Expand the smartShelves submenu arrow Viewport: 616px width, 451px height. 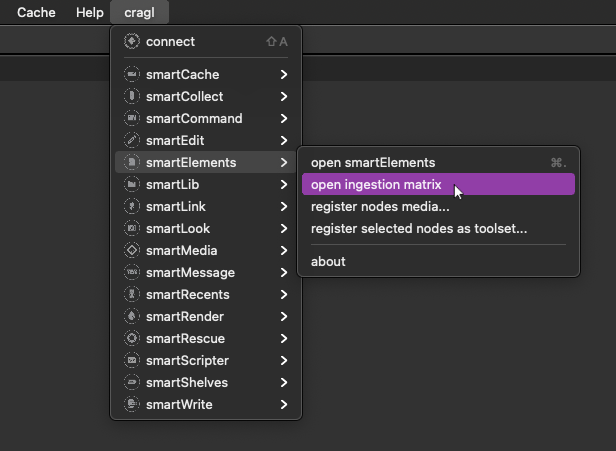click(284, 383)
